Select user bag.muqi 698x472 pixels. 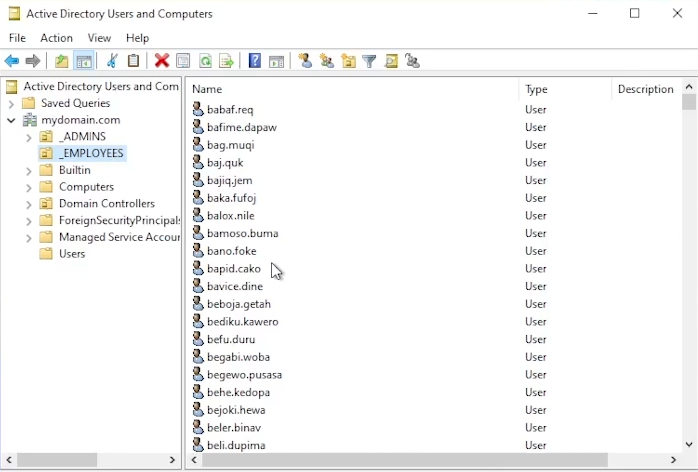click(x=231, y=145)
